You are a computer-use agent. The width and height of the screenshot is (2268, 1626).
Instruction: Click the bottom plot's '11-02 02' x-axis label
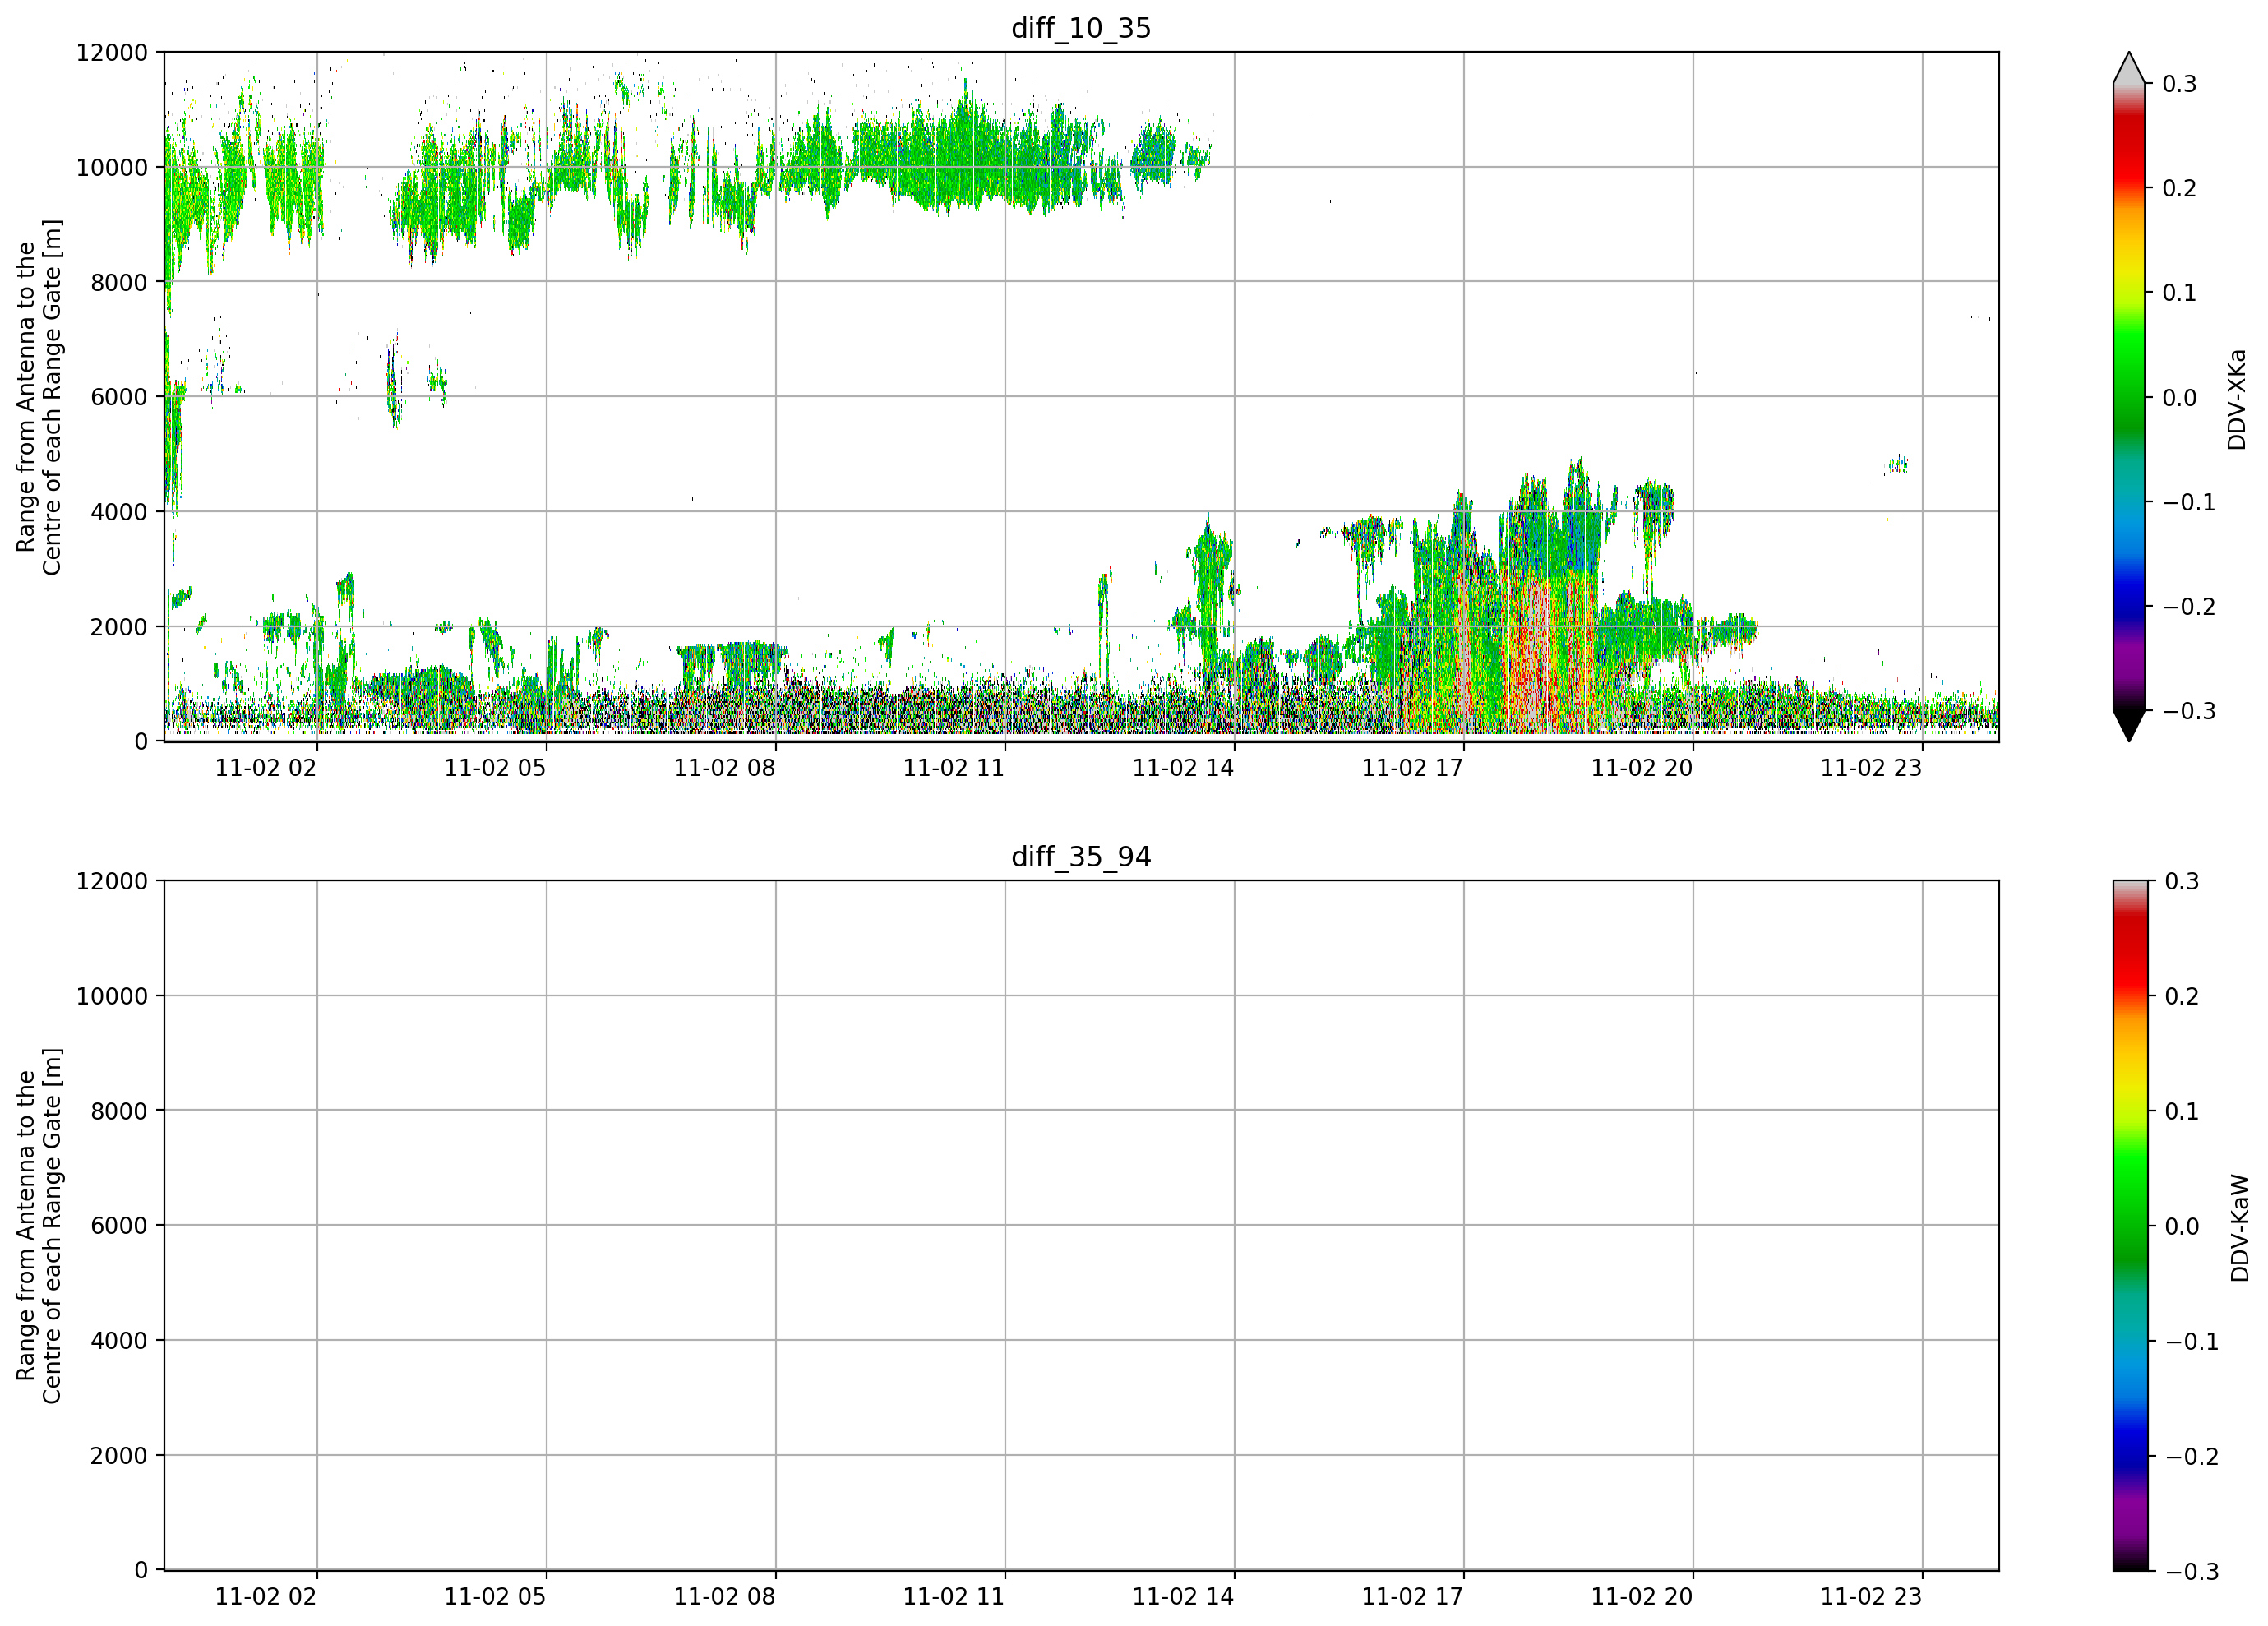(266, 1597)
